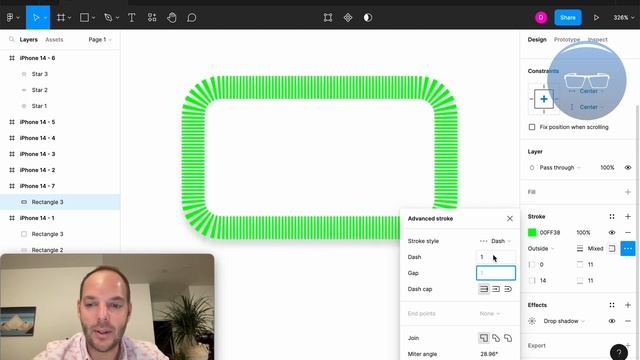
Task: Switch to the Layers tab
Action: (29, 40)
